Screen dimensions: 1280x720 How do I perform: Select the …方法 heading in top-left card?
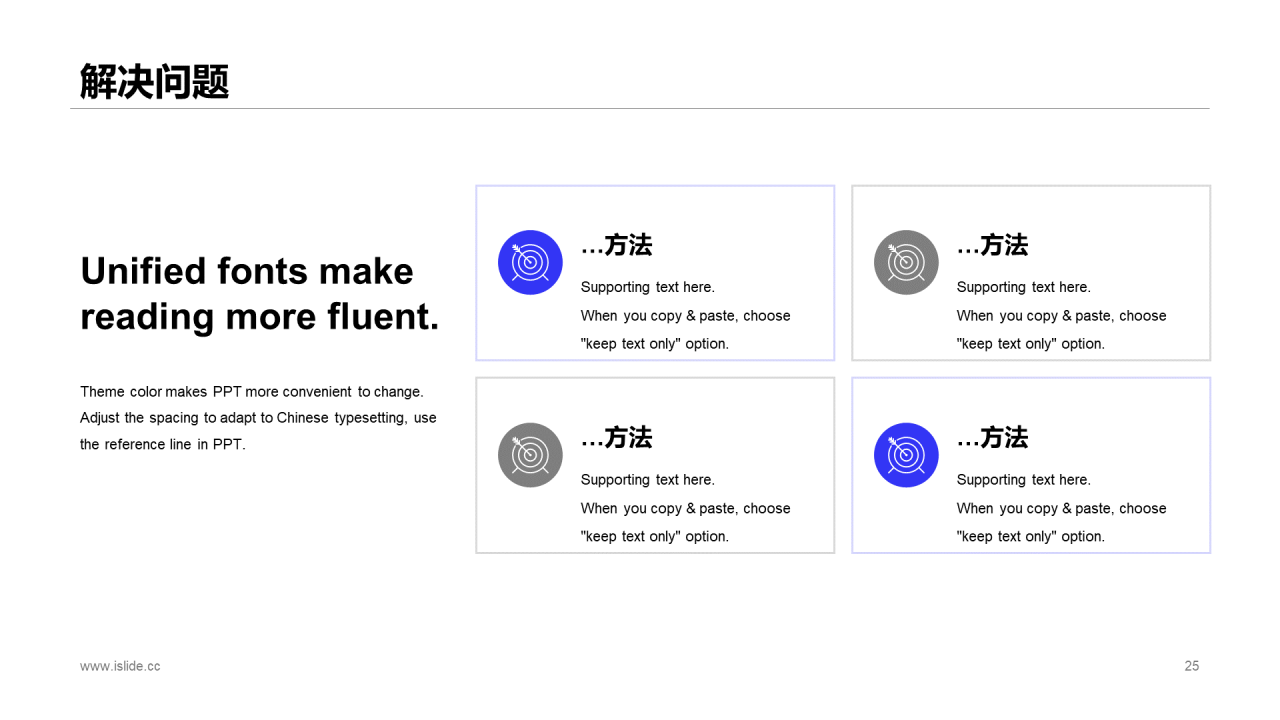click(617, 245)
